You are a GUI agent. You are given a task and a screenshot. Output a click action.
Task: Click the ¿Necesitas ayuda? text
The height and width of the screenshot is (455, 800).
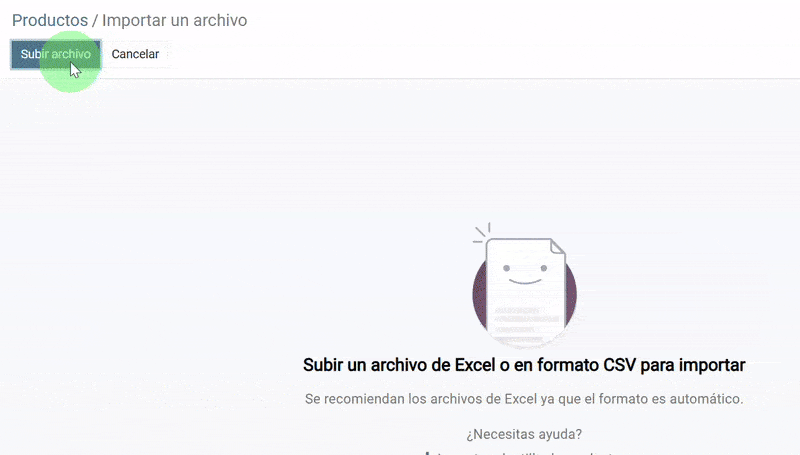click(x=524, y=434)
